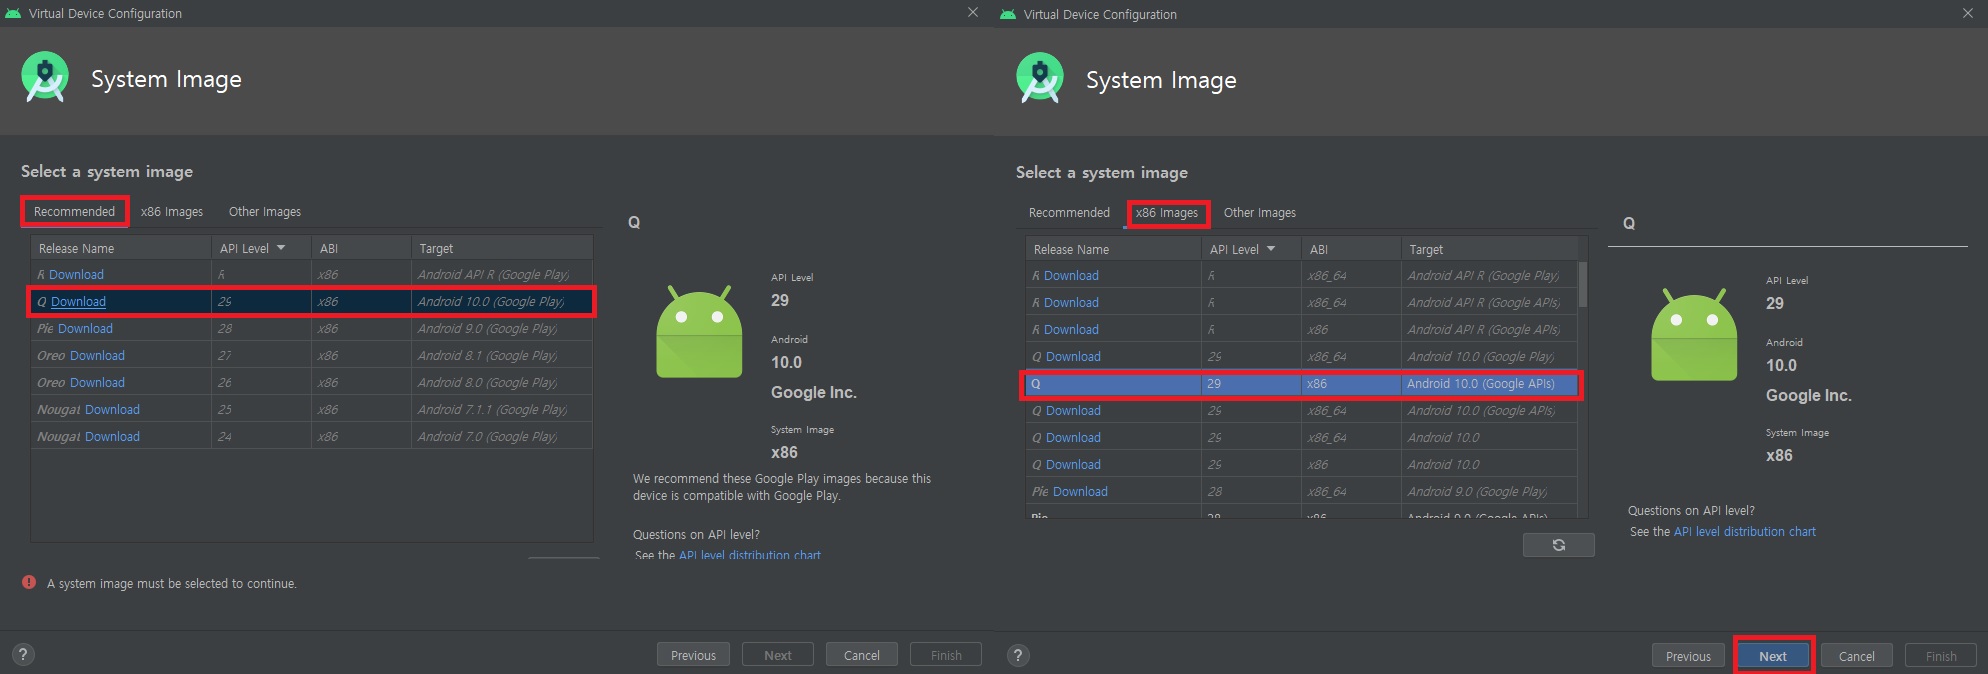Download Nougat API 25 image

tap(112, 410)
